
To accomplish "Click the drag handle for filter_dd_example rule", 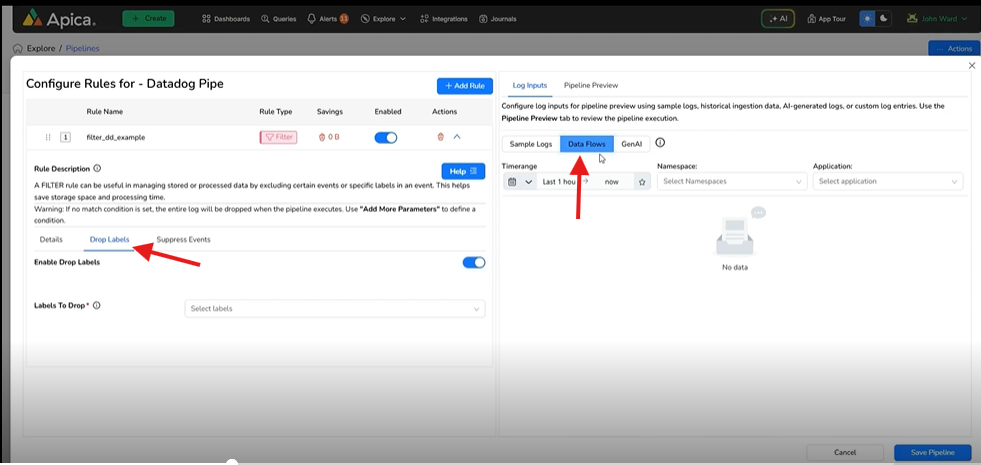I will 48,137.
